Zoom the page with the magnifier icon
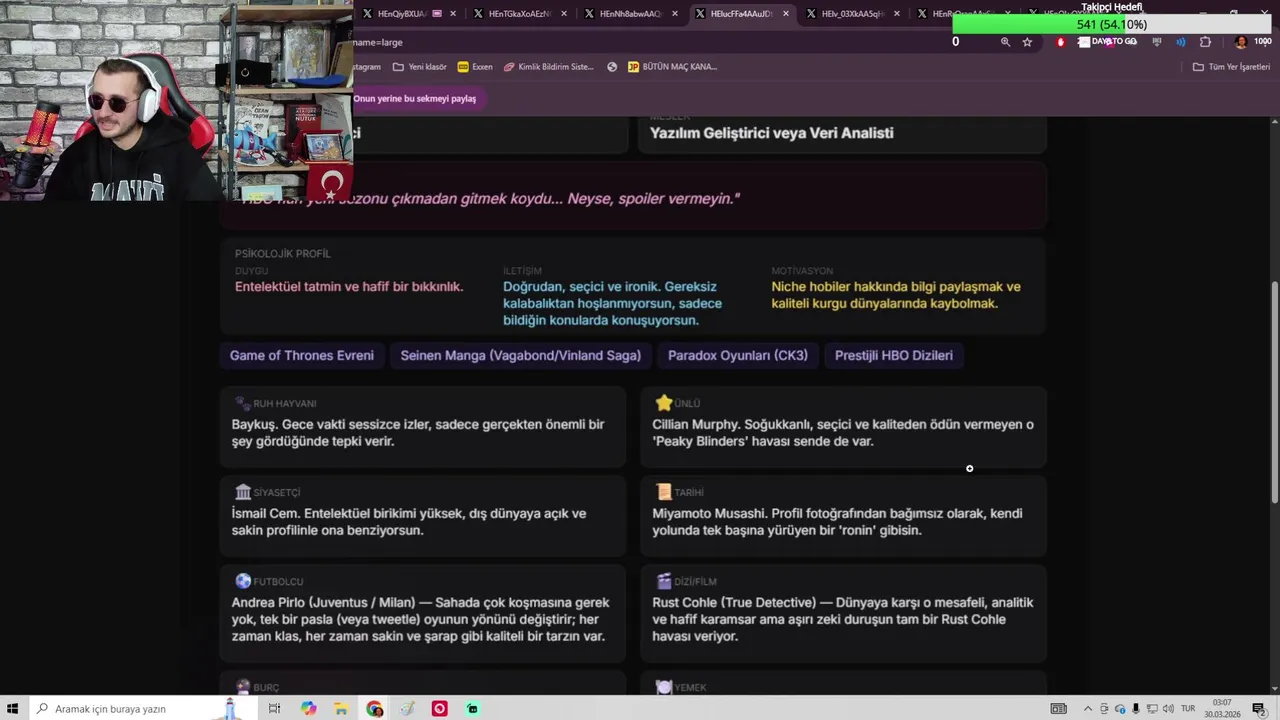Screen dimensions: 1280x720 [1005, 42]
